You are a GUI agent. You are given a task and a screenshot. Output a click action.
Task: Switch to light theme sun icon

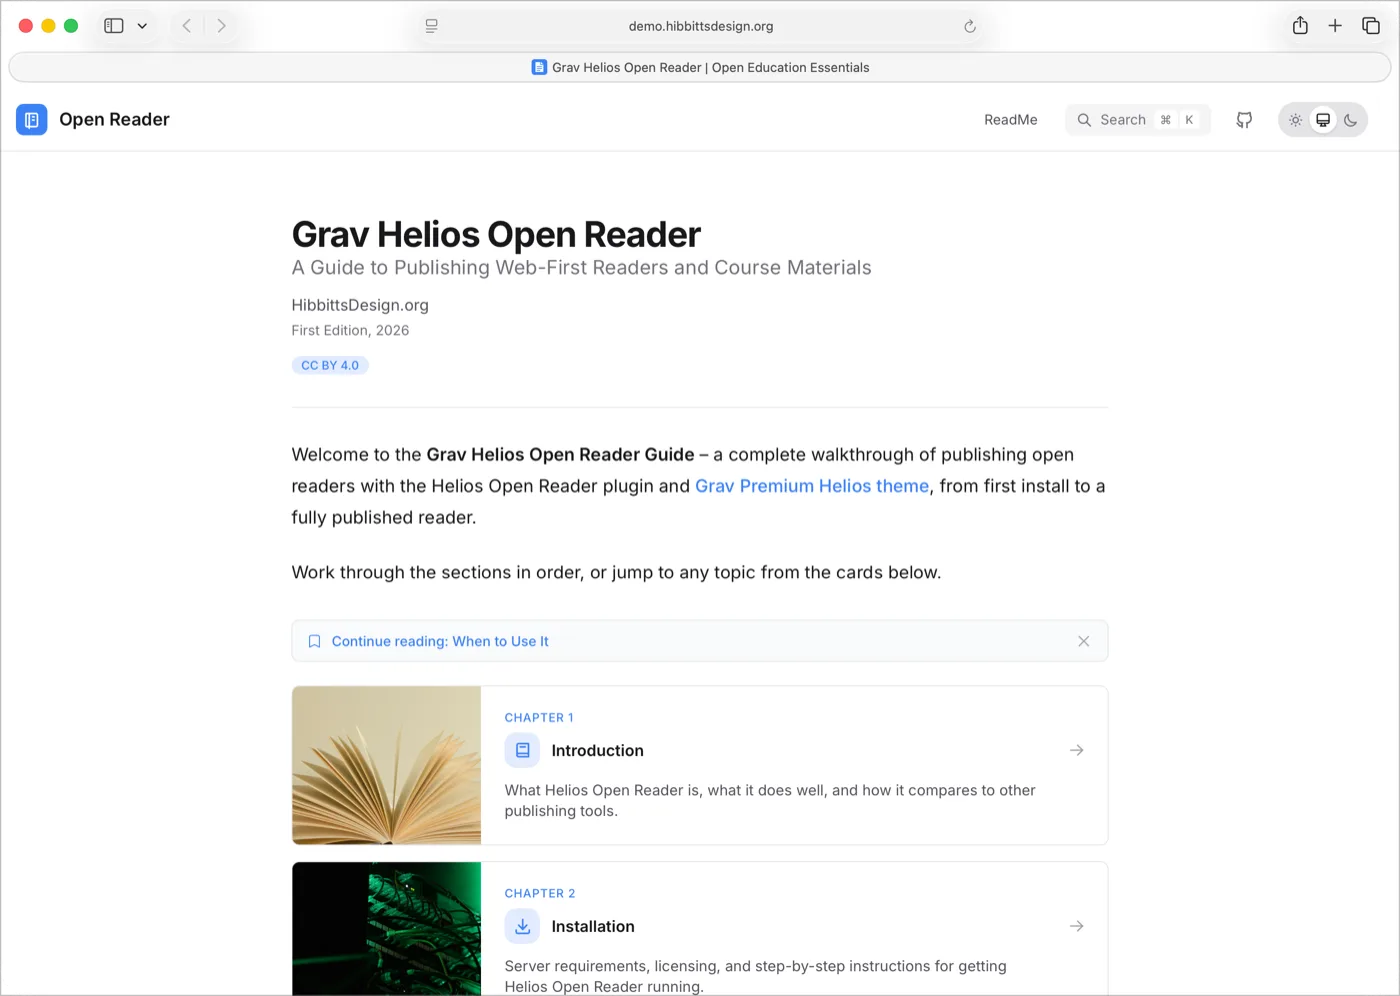1295,120
